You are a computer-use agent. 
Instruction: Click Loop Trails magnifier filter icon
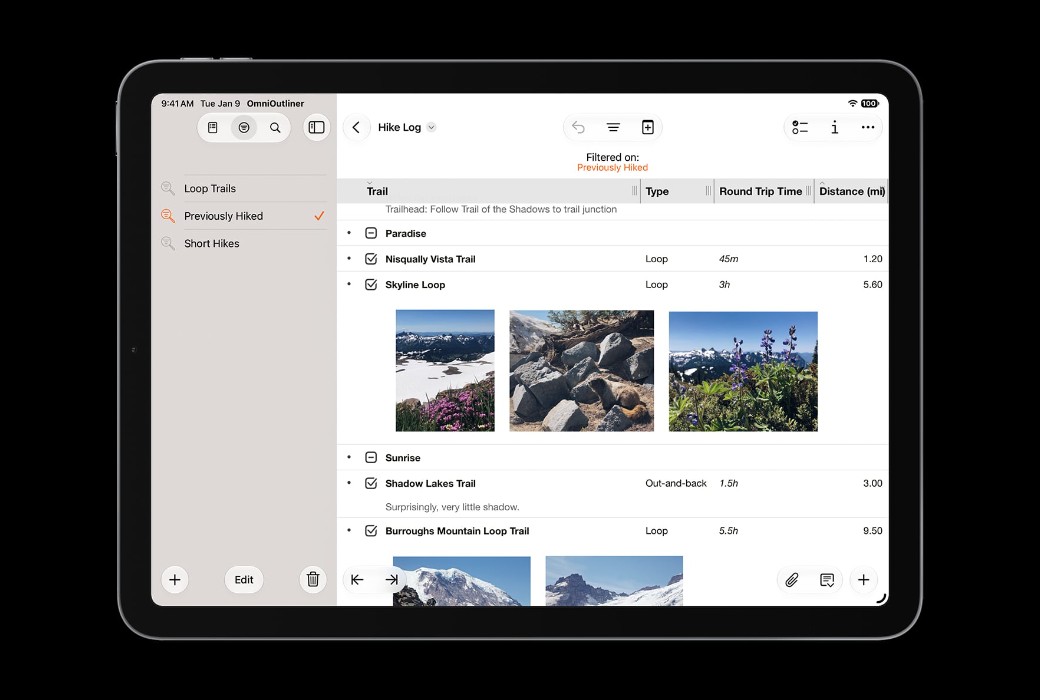point(168,188)
